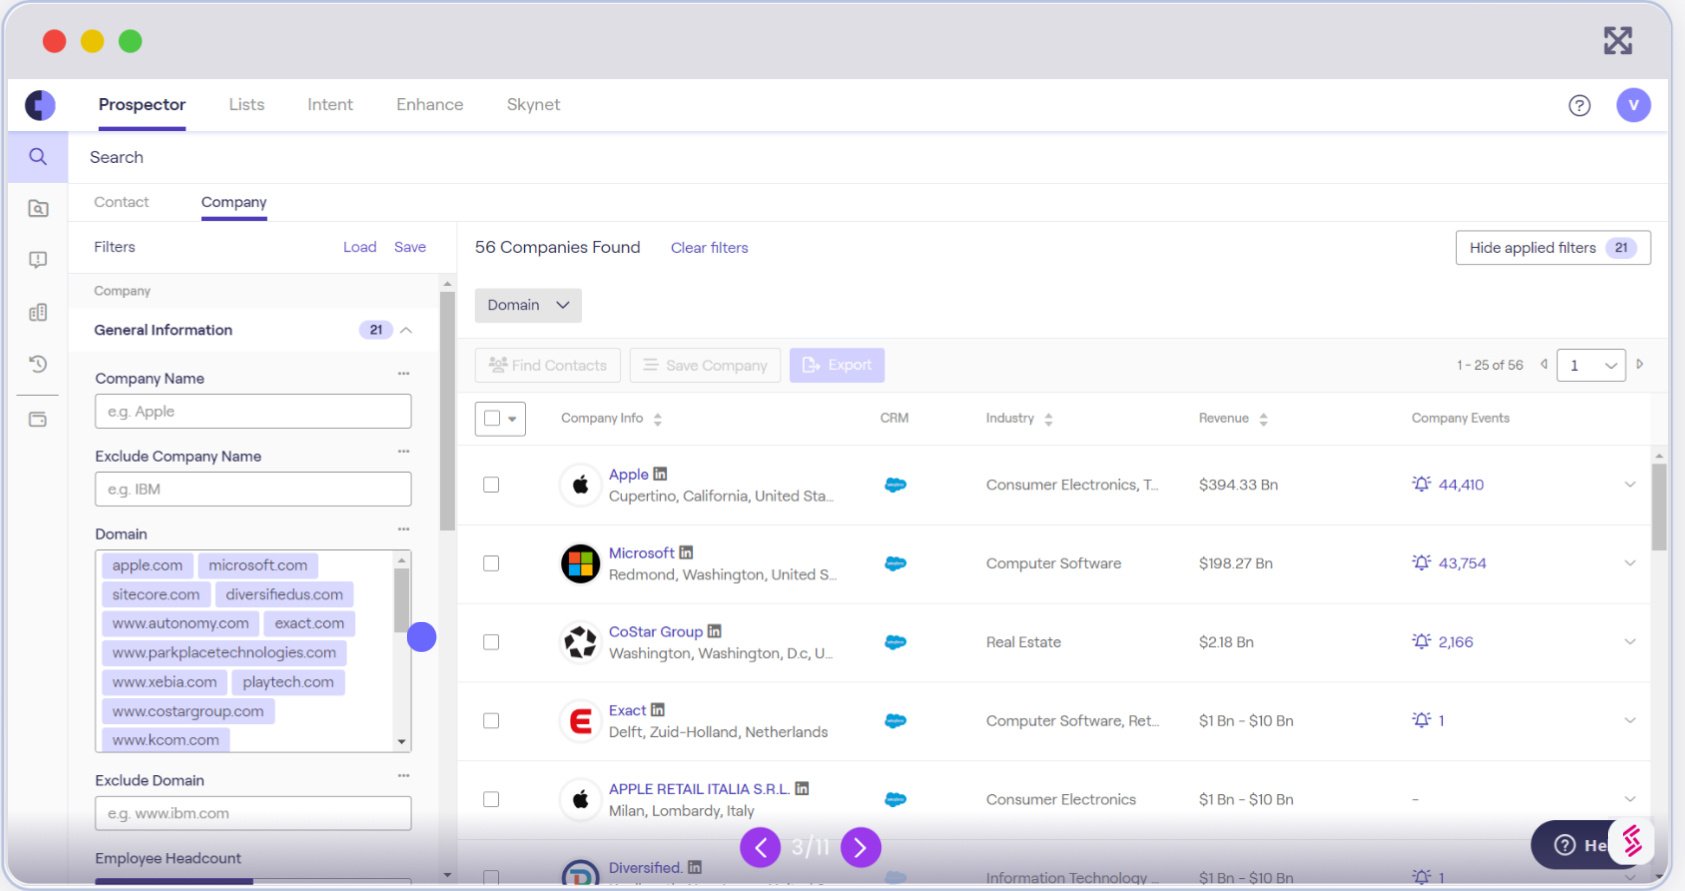Expand Apple row details chevron
Screen dimensions: 1685x891
pyautogui.click(x=1630, y=485)
